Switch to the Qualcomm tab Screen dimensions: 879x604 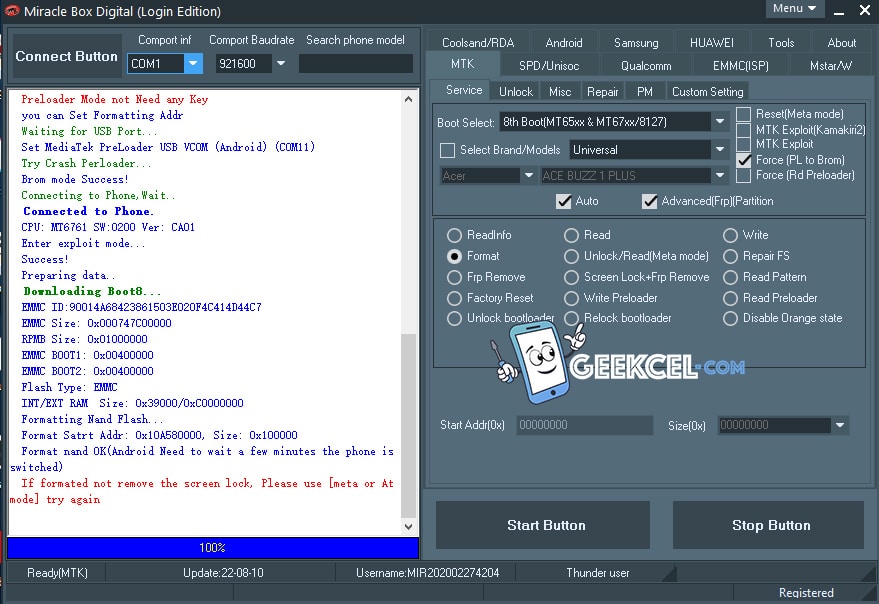click(646, 65)
